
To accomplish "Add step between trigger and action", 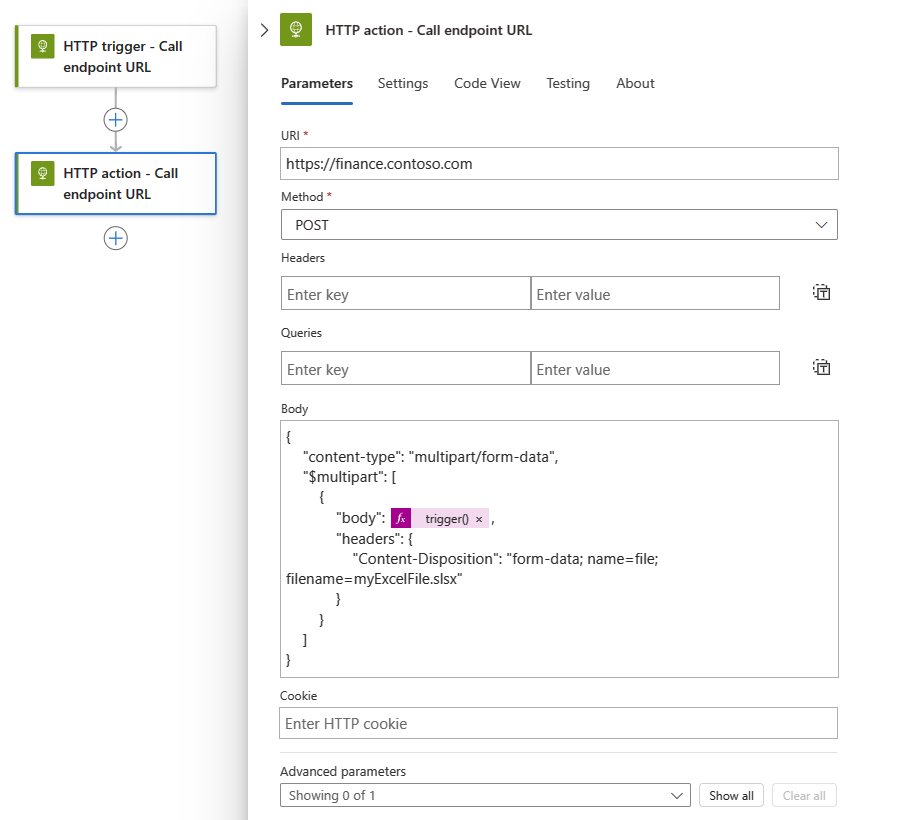I will [116, 119].
